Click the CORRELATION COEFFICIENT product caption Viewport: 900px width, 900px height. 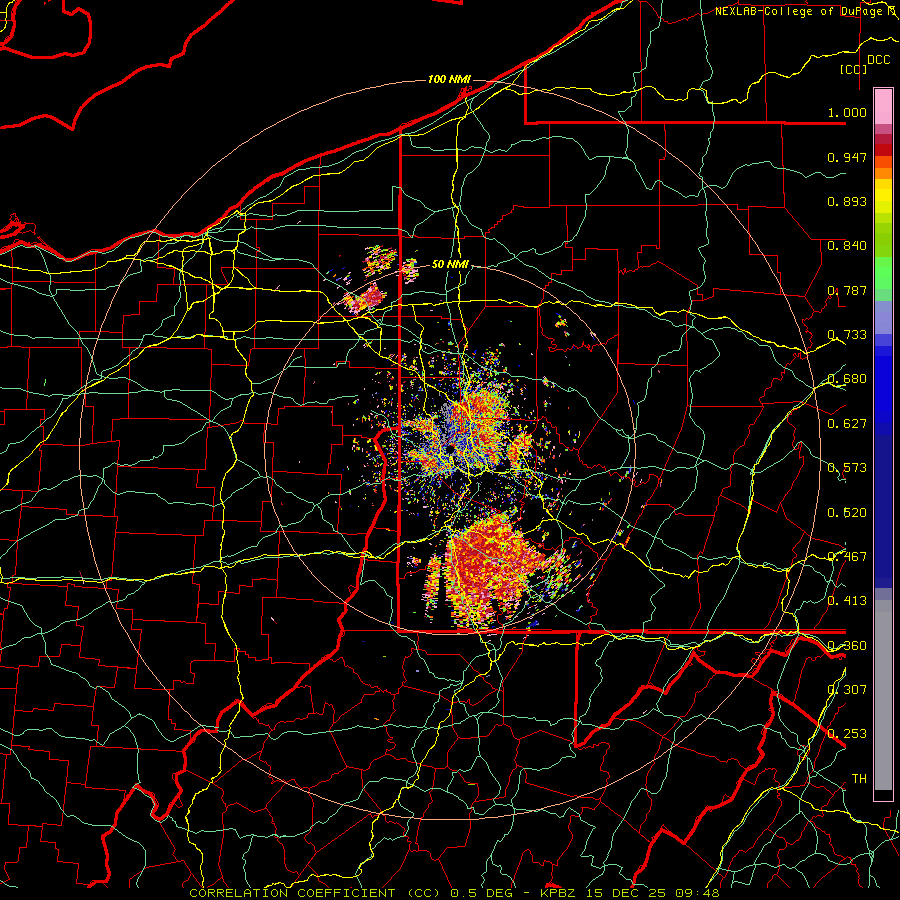(454, 893)
